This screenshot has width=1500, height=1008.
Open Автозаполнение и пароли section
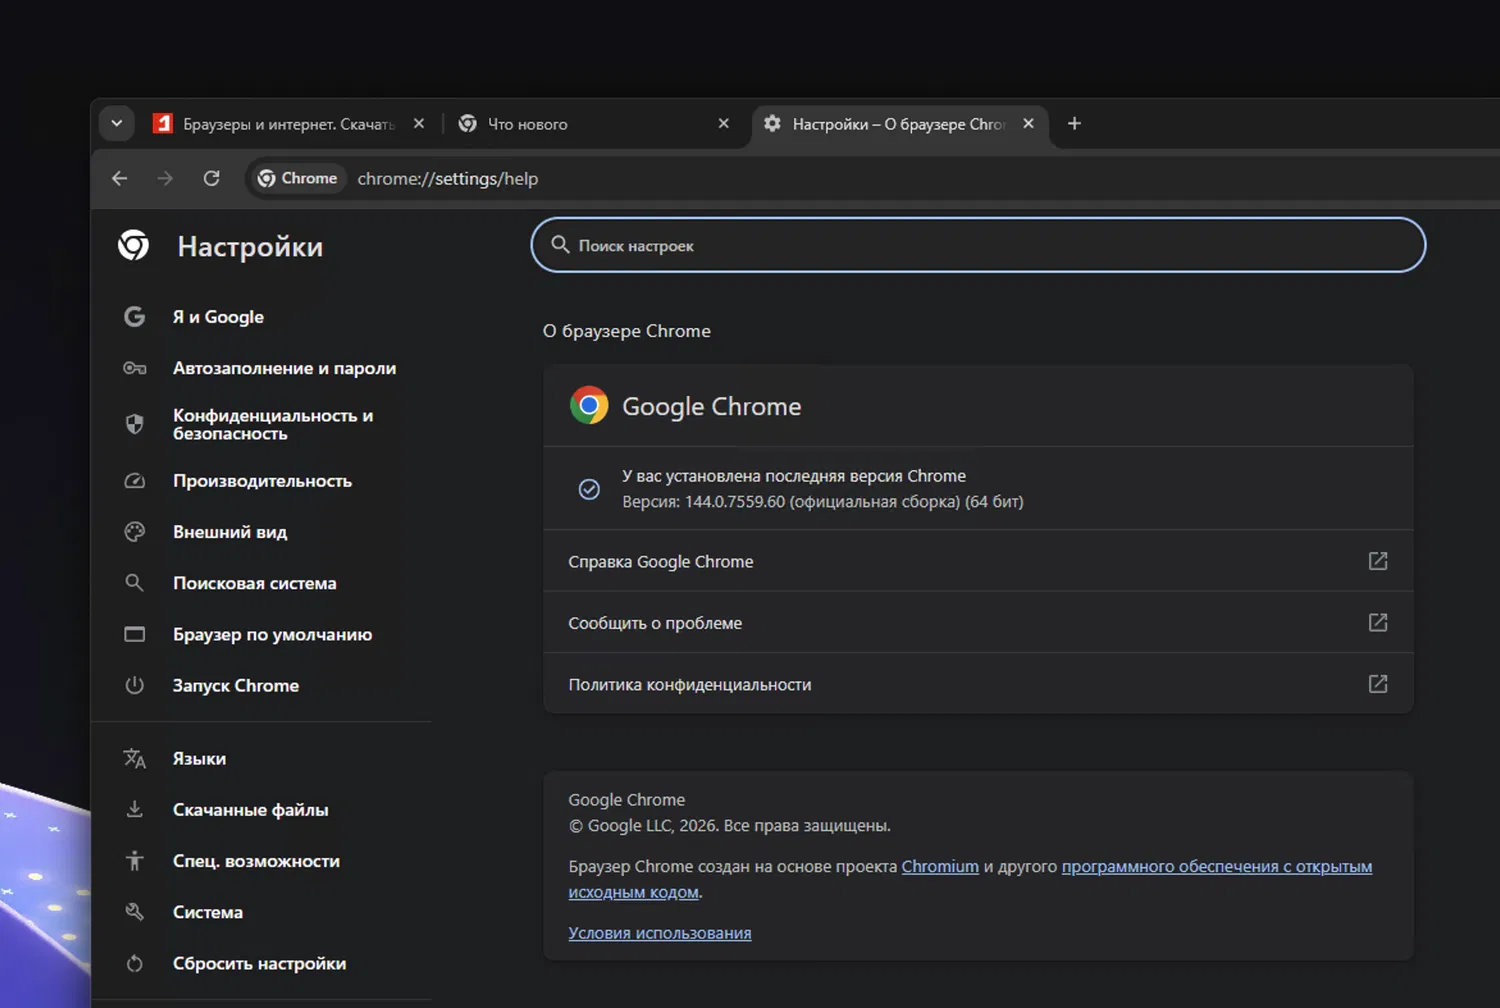pos(284,368)
